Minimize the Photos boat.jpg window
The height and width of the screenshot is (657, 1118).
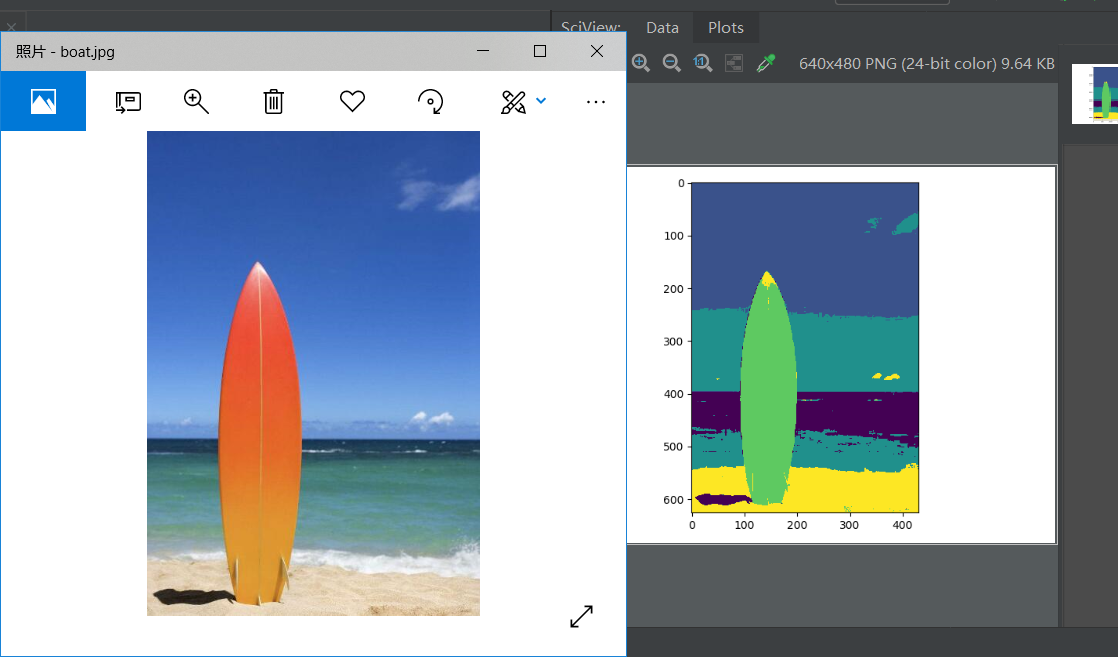pos(483,51)
